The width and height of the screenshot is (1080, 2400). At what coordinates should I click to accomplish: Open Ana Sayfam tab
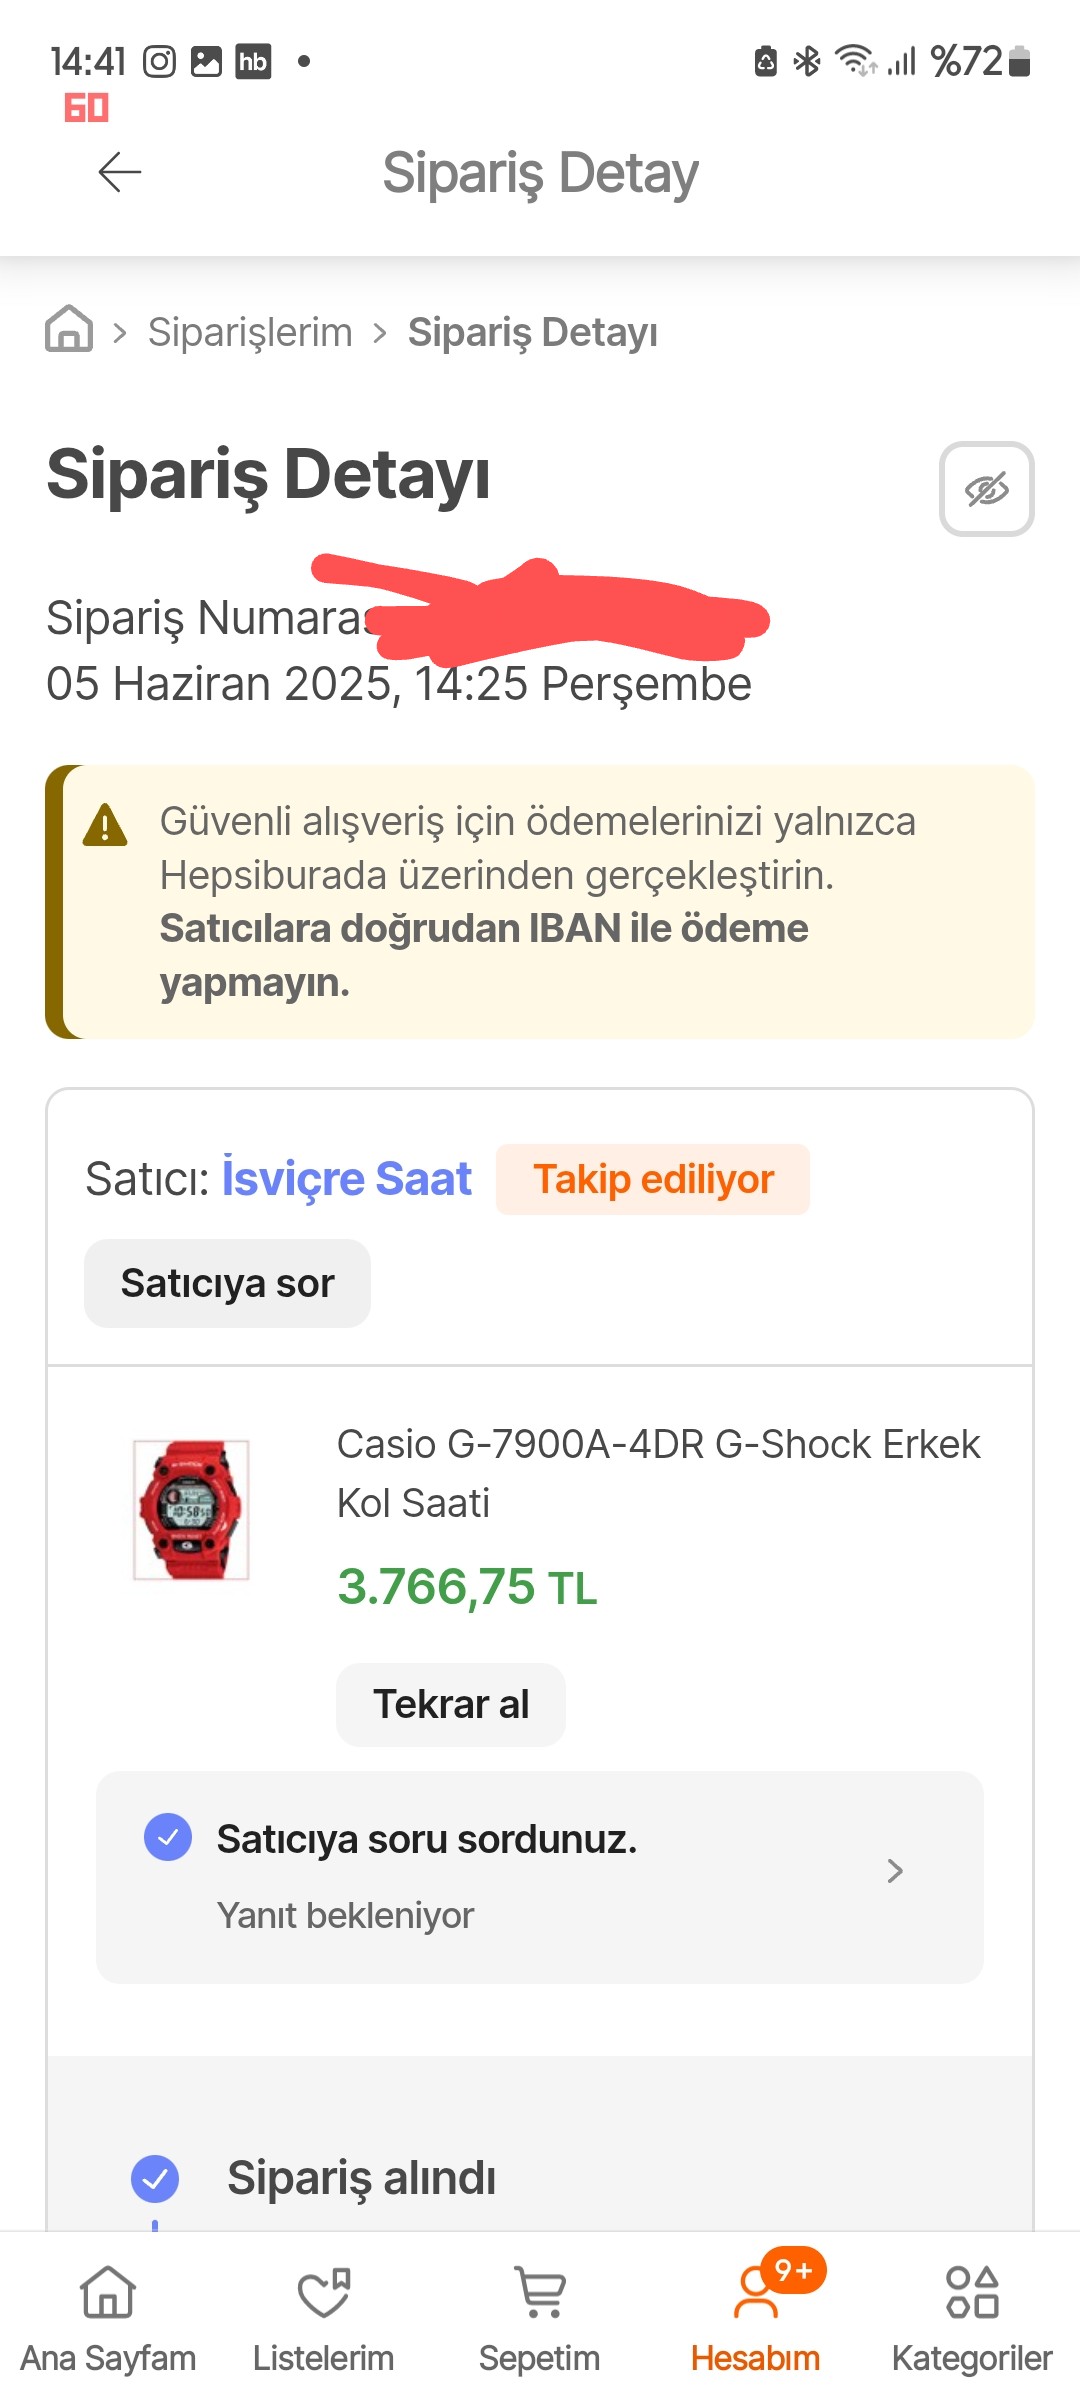pyautogui.click(x=108, y=2320)
